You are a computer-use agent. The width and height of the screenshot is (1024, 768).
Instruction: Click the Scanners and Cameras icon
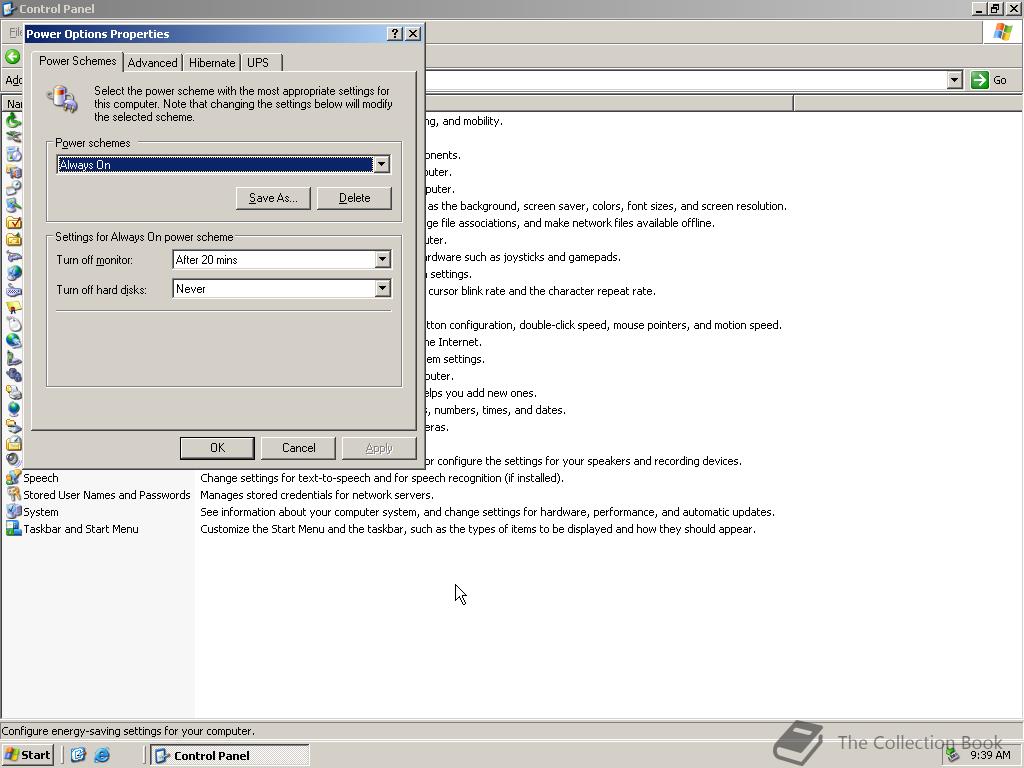(13, 426)
